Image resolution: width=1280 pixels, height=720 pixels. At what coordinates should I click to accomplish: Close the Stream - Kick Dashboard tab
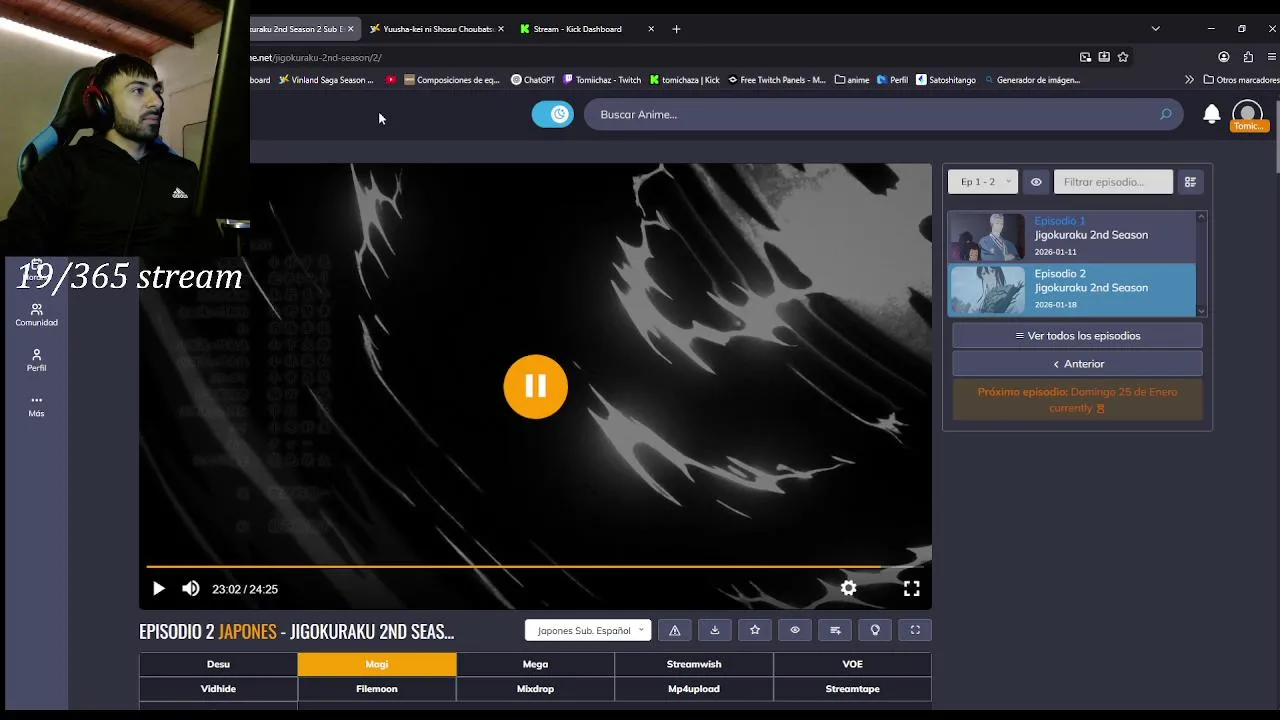(651, 29)
